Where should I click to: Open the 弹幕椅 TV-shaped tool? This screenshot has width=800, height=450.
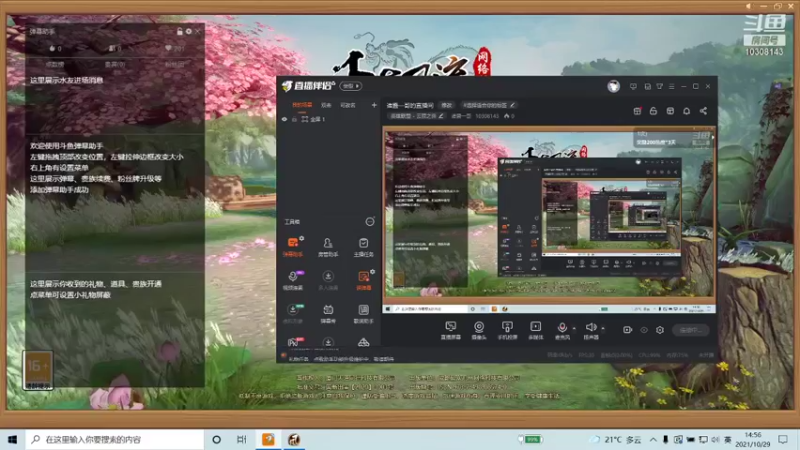click(x=328, y=313)
